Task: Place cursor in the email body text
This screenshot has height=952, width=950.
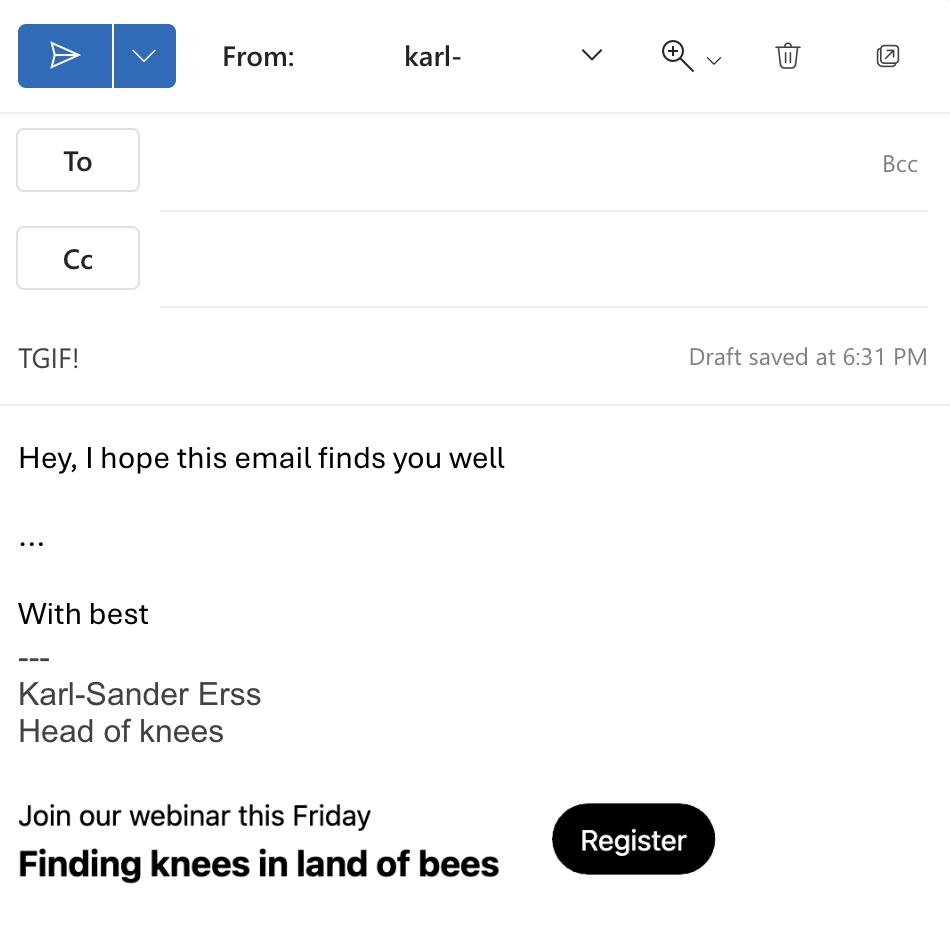Action: 260,458
